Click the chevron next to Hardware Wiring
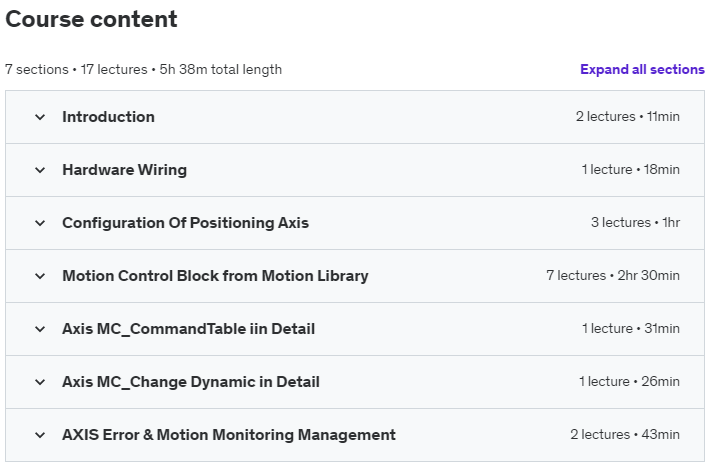 tap(40, 170)
